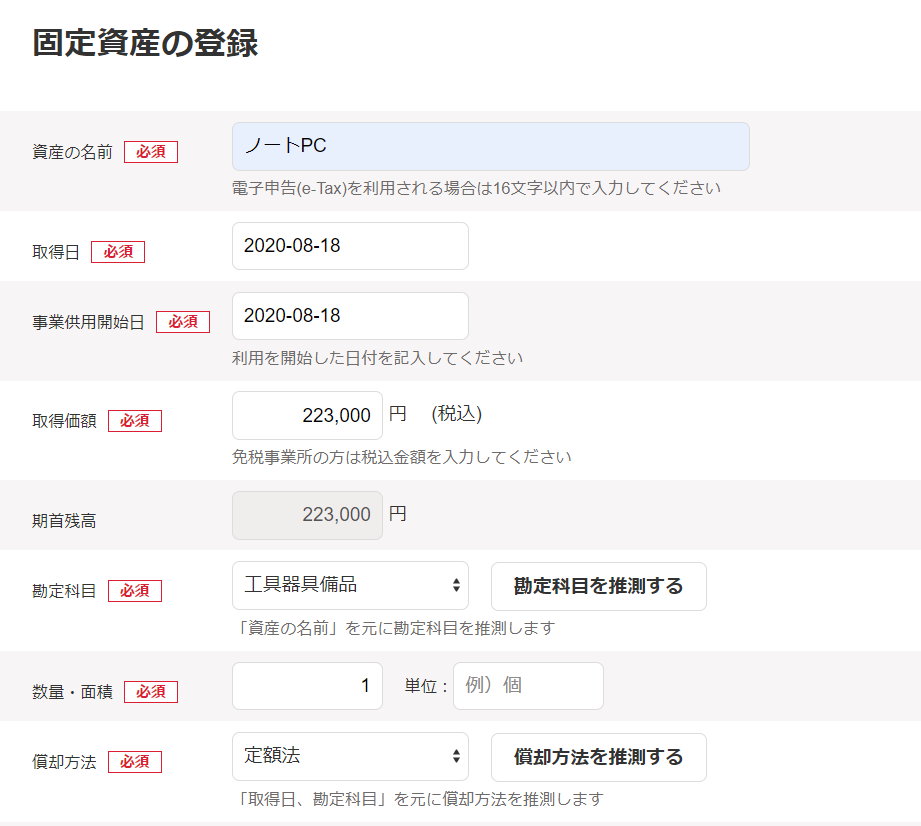Open the 償却方法 dropdown showing 定額法
The width and height of the screenshot is (921, 826).
pos(350,756)
